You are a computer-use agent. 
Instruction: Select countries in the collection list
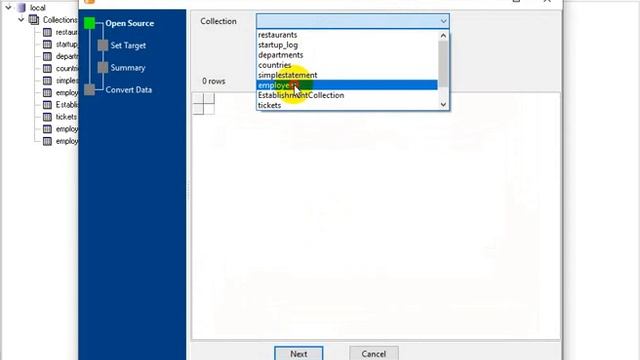coord(347,65)
